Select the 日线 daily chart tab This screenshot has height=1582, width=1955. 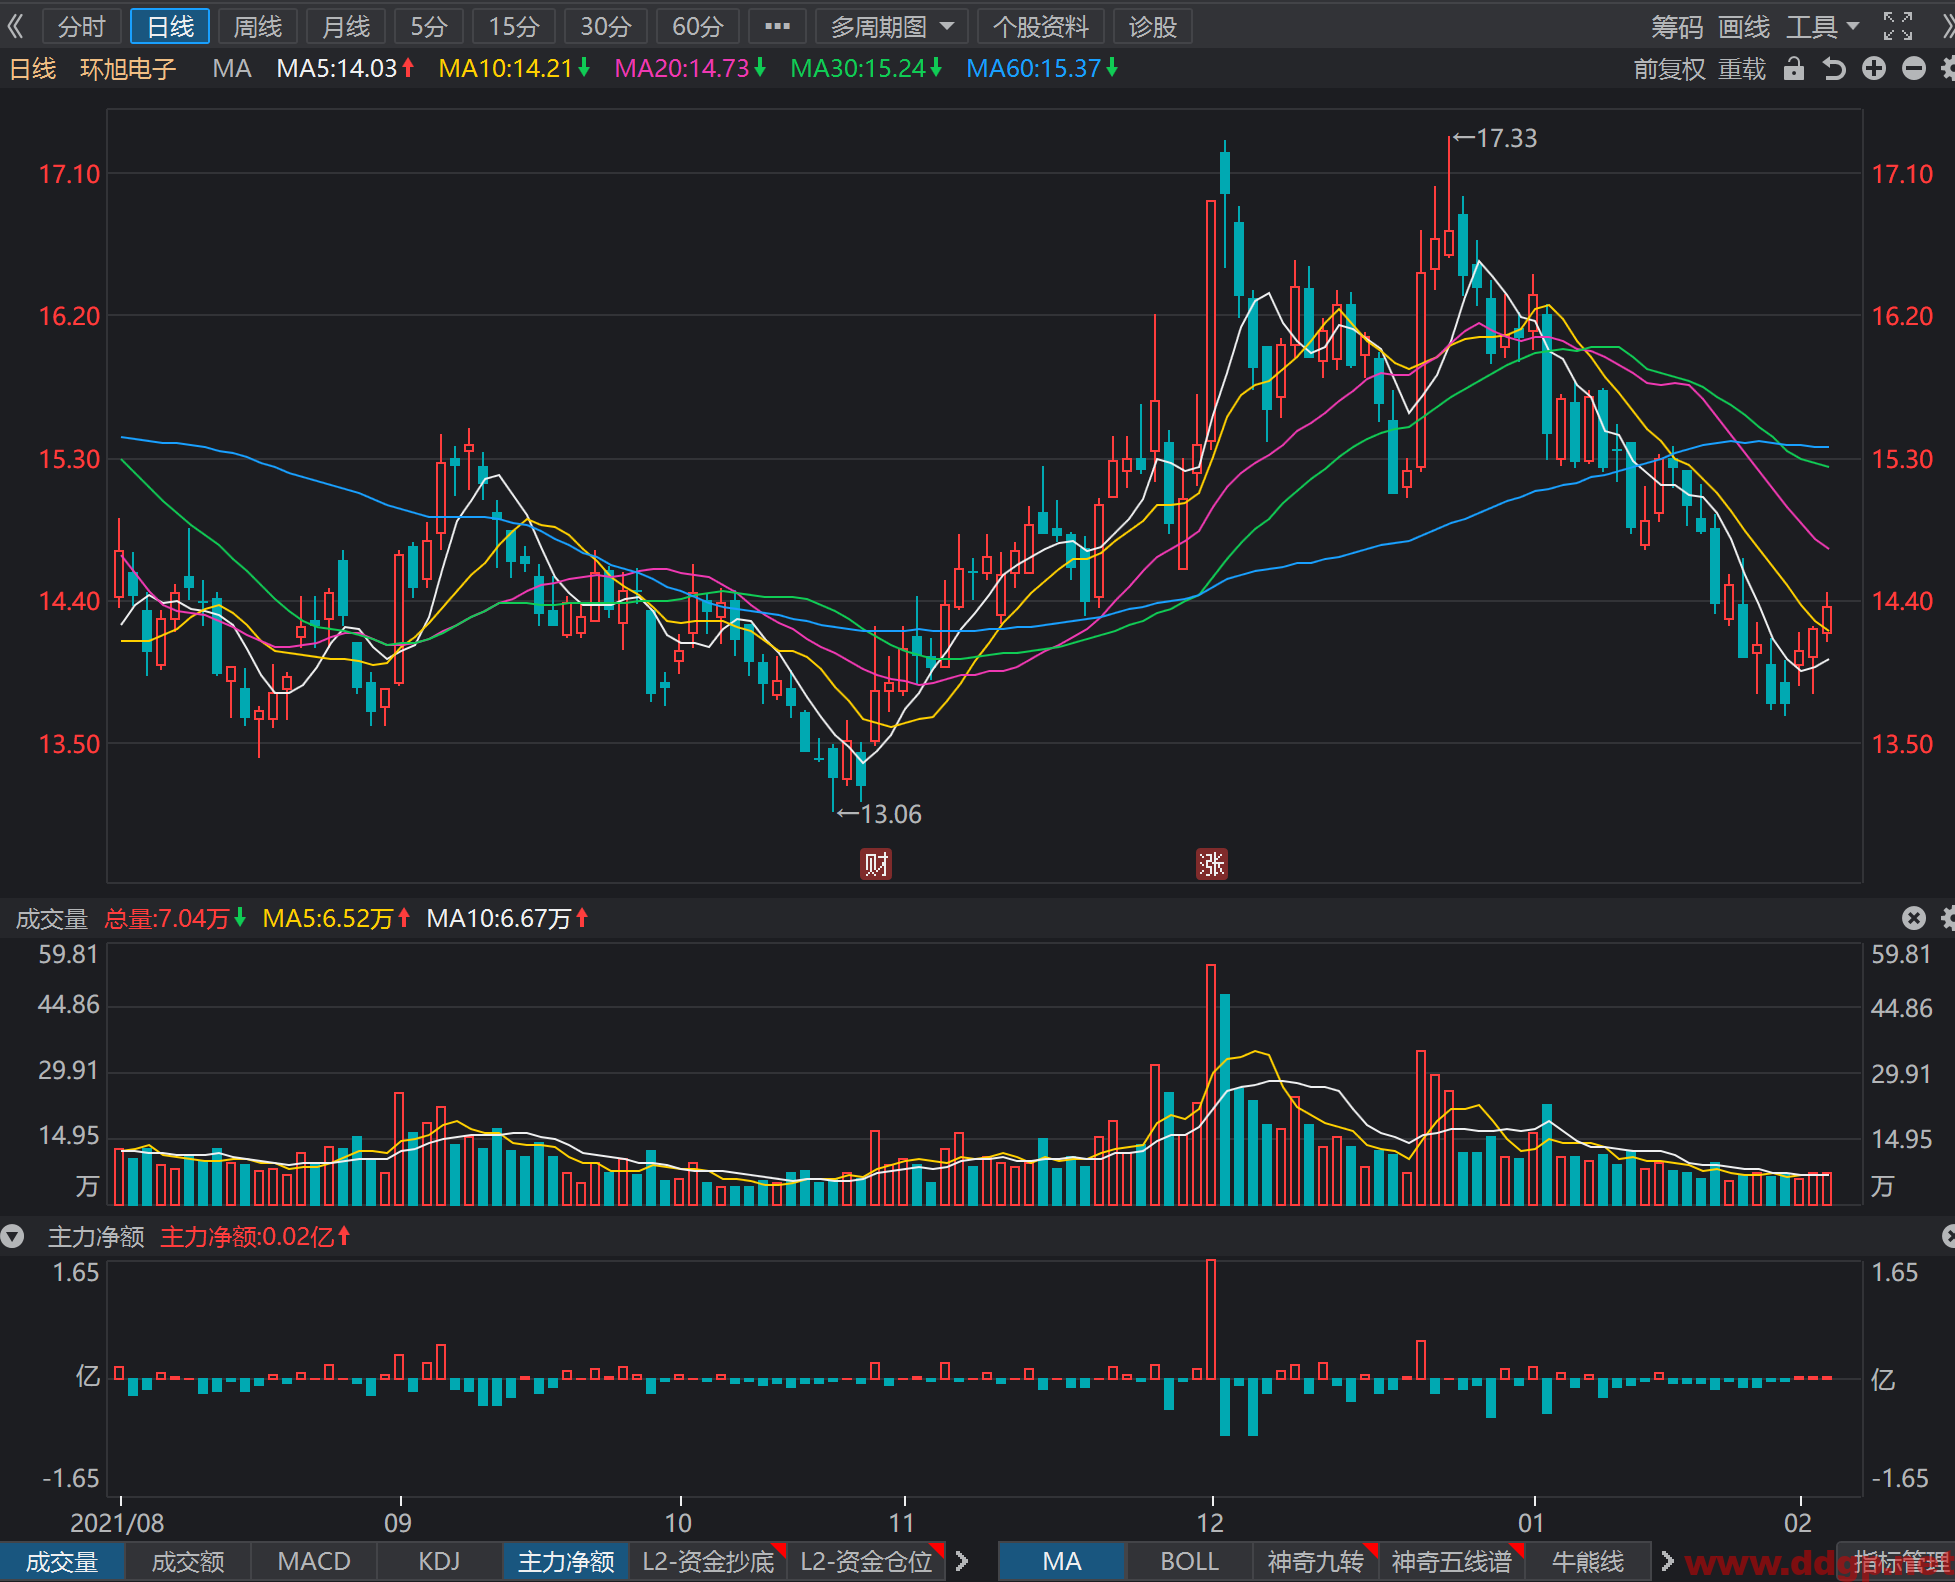click(x=170, y=27)
